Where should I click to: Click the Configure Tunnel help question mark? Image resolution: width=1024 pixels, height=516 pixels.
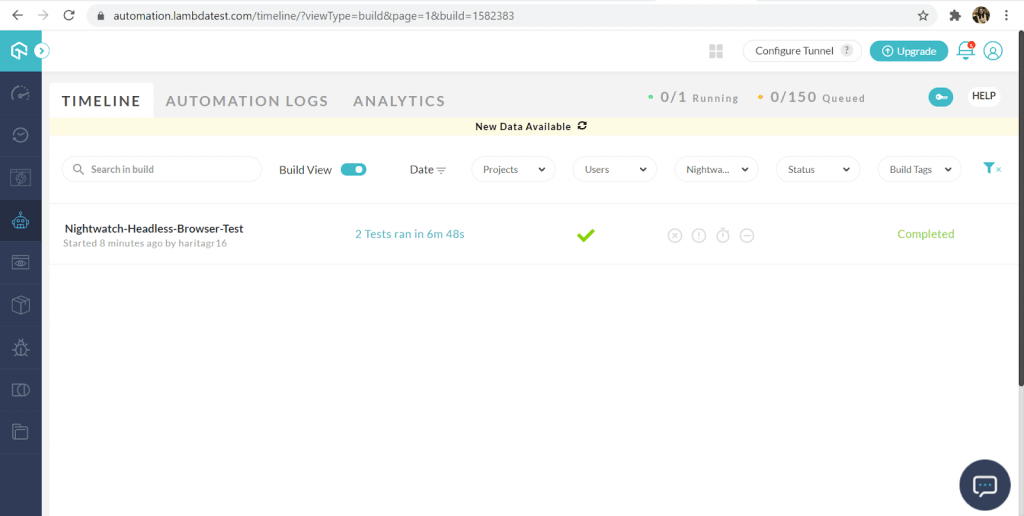(x=846, y=50)
